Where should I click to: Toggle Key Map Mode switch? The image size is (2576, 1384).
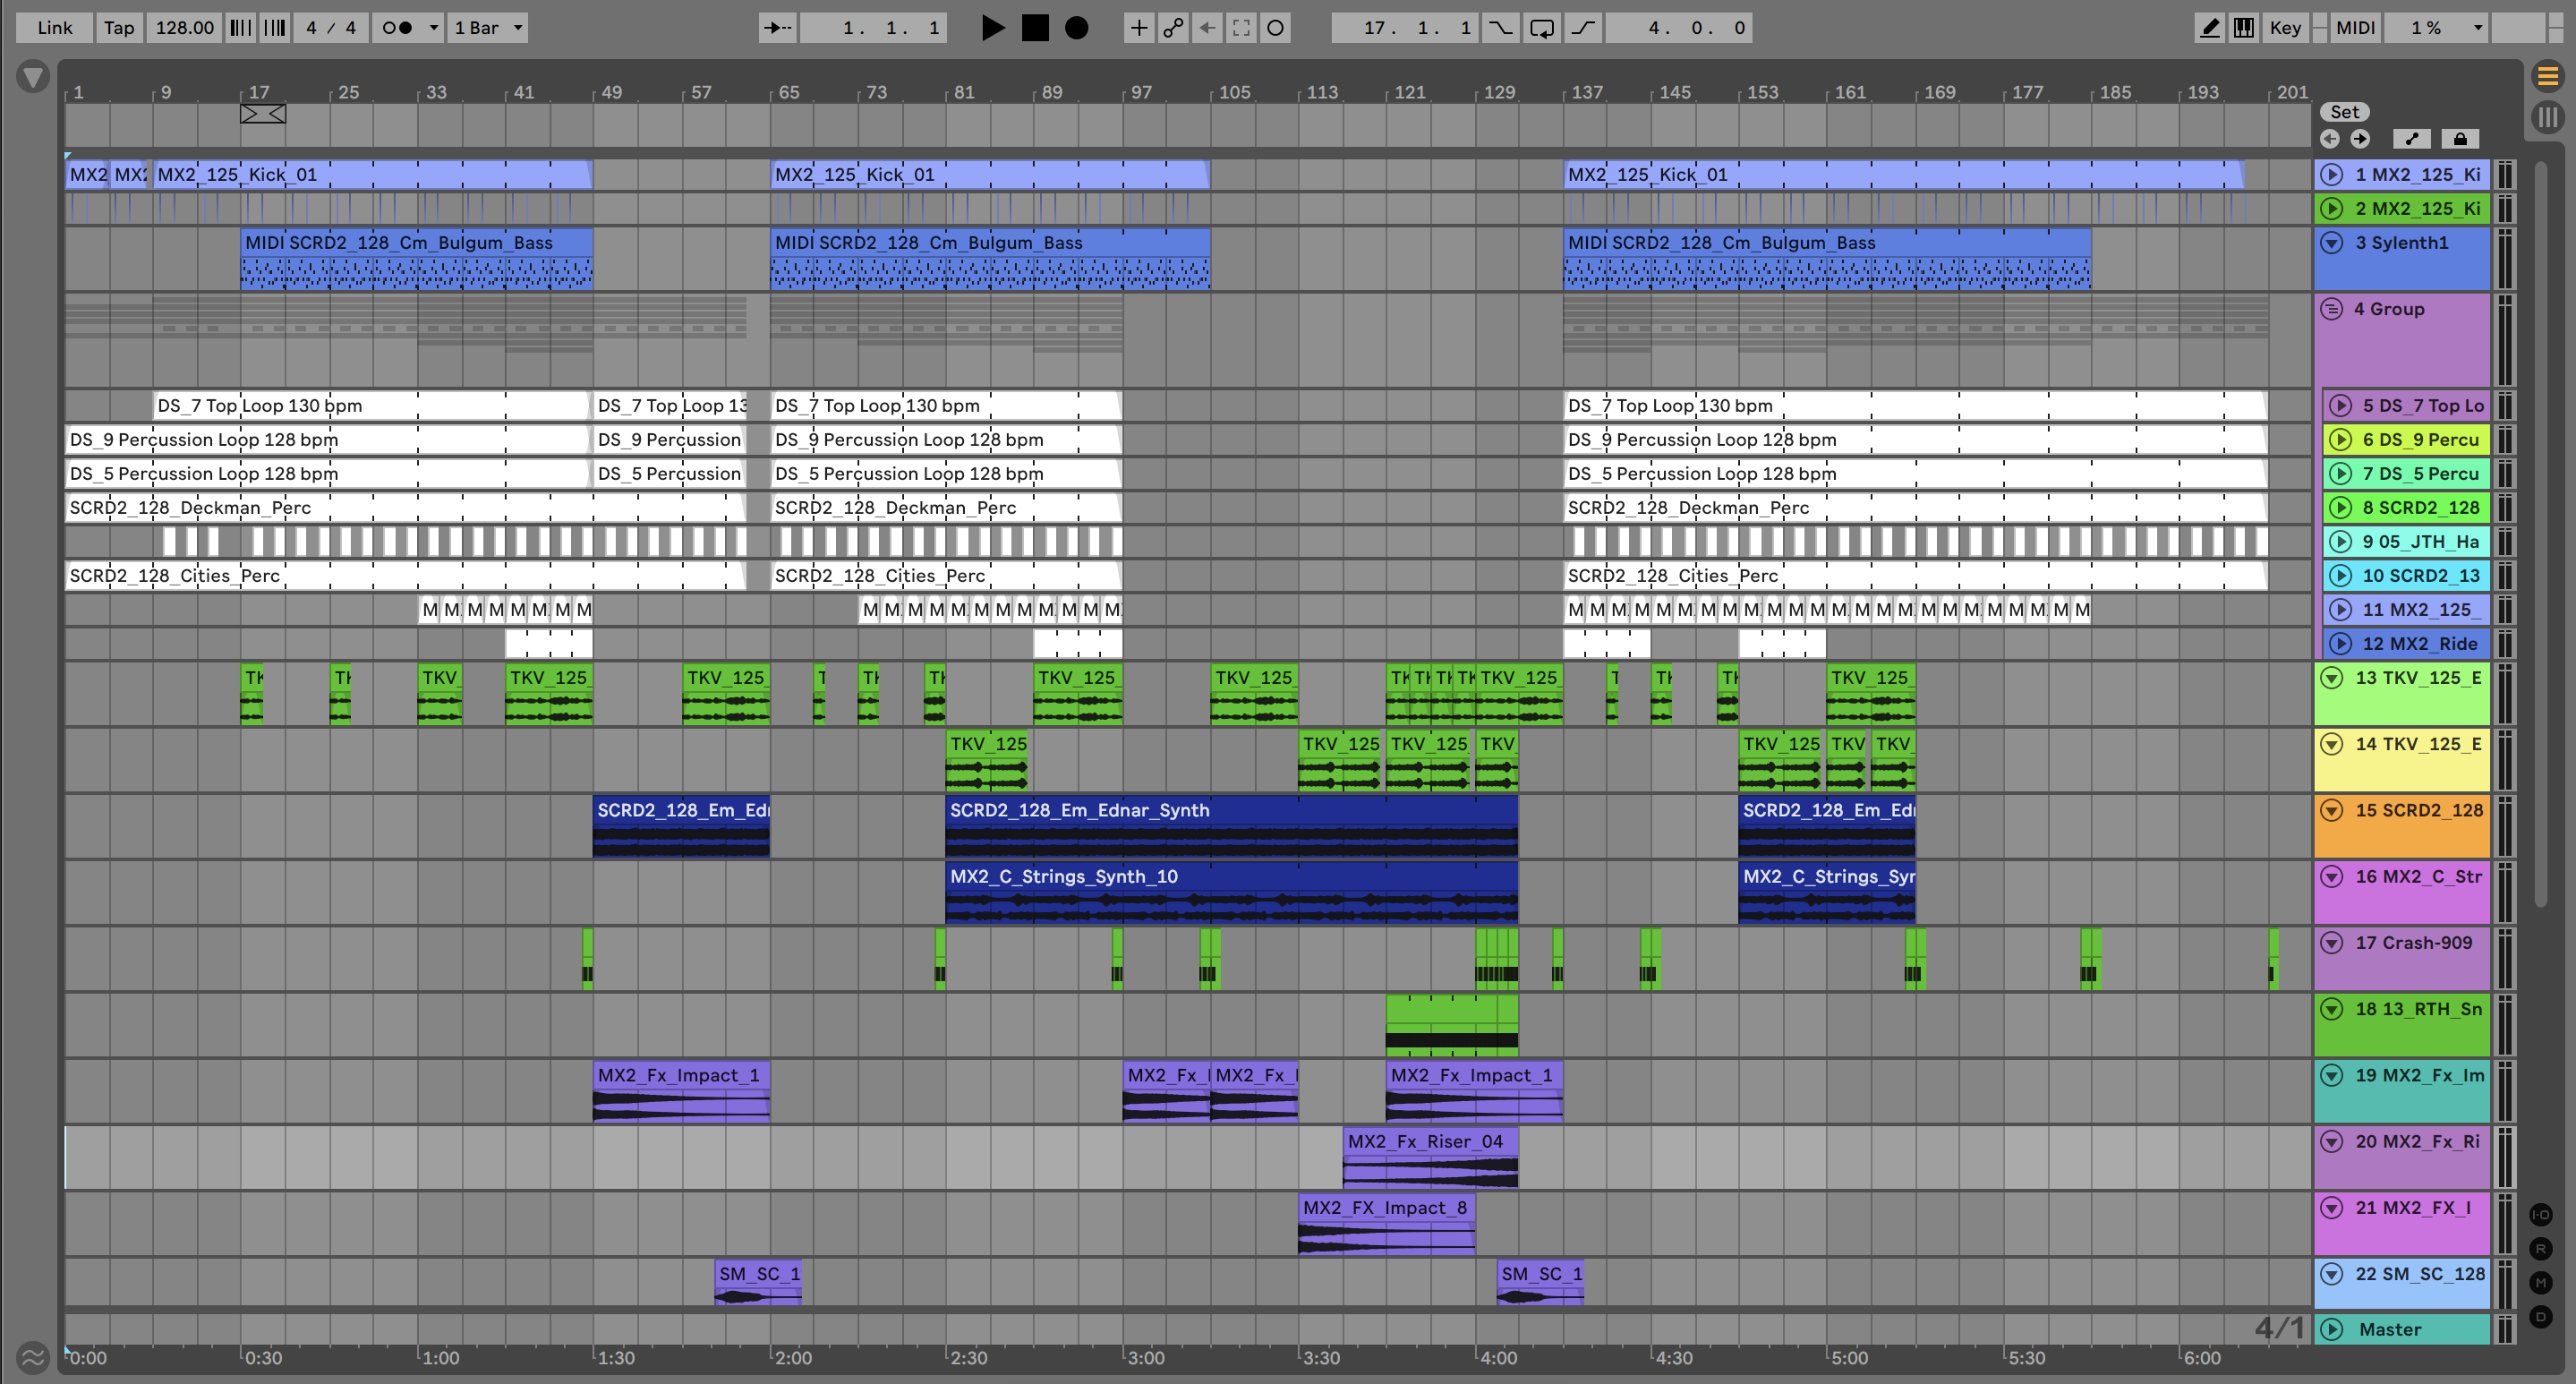[2284, 28]
